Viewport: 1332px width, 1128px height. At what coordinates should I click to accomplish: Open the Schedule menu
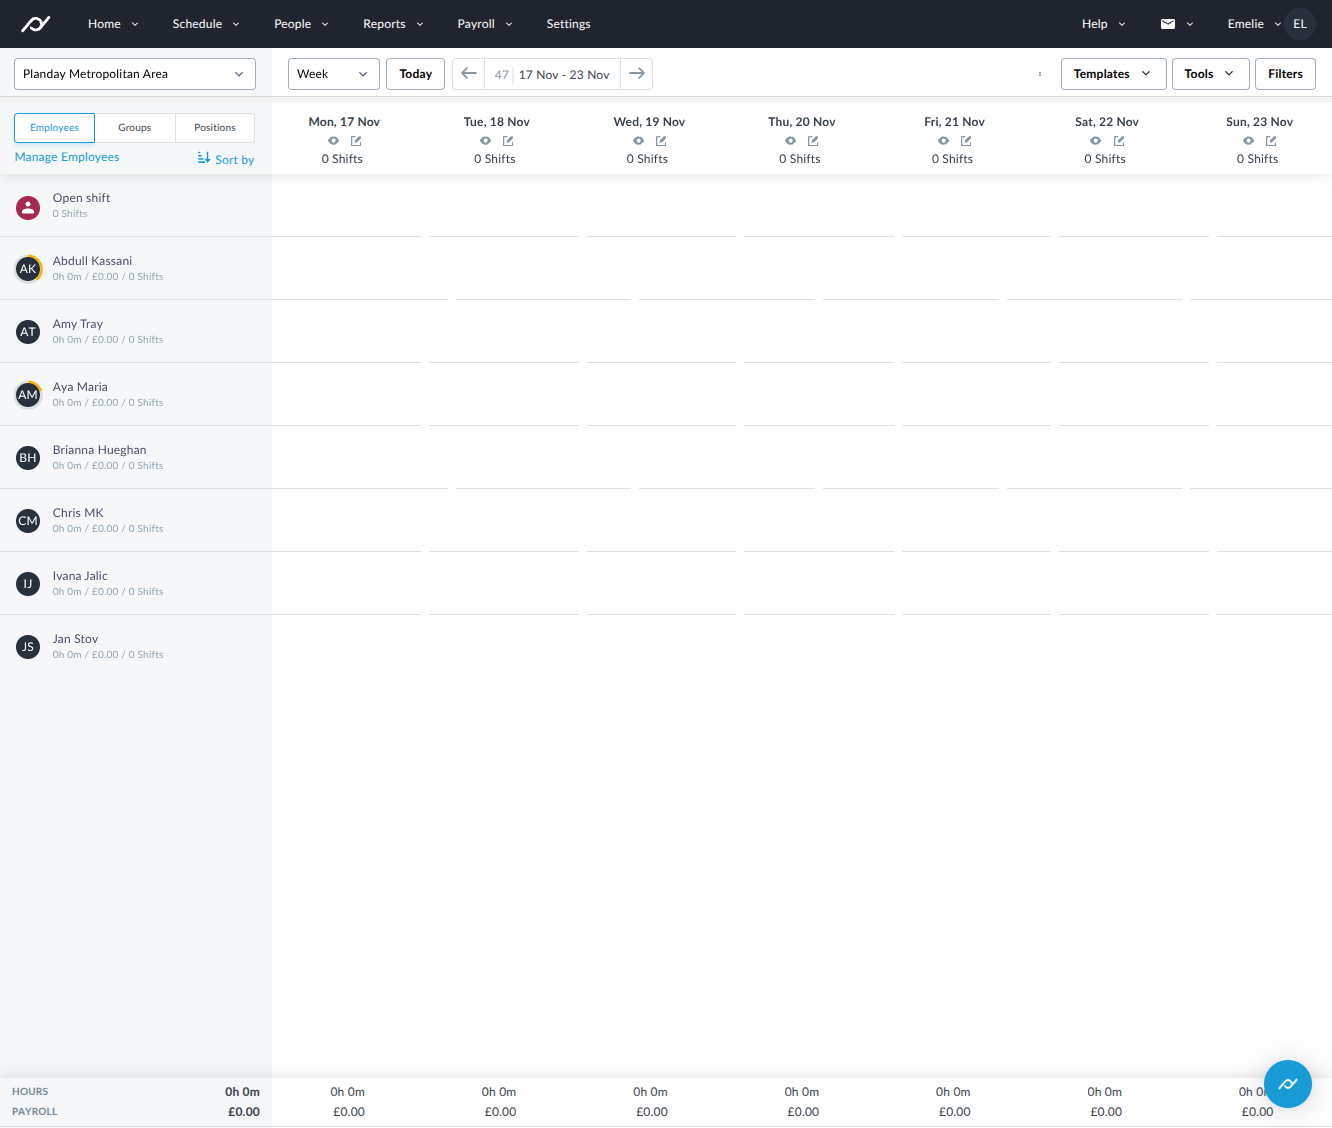pos(205,23)
